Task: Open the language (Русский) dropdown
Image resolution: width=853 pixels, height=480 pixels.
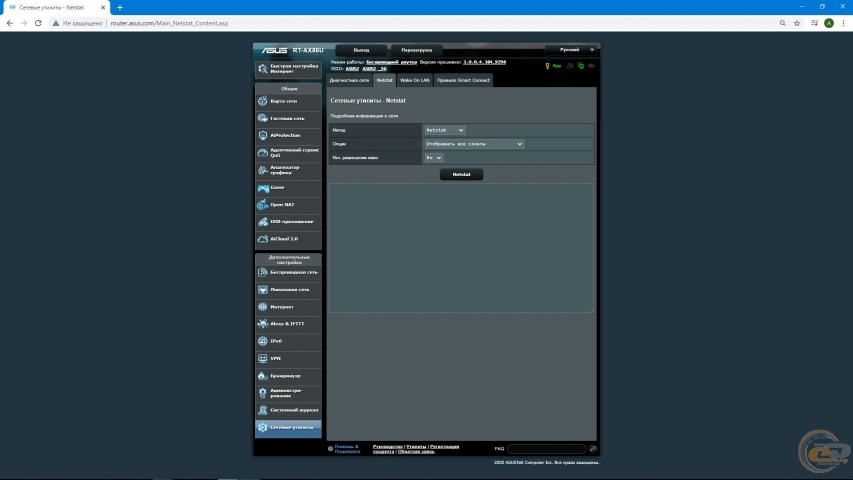Action: point(572,50)
